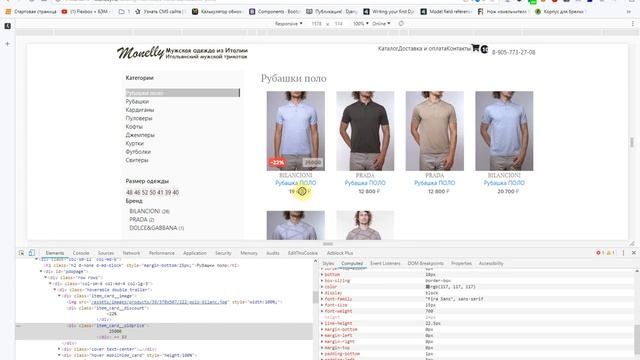Screen dimensions: 640x360
Task: Open the YouTube Flexbox bookmark
Action: tap(85, 12)
